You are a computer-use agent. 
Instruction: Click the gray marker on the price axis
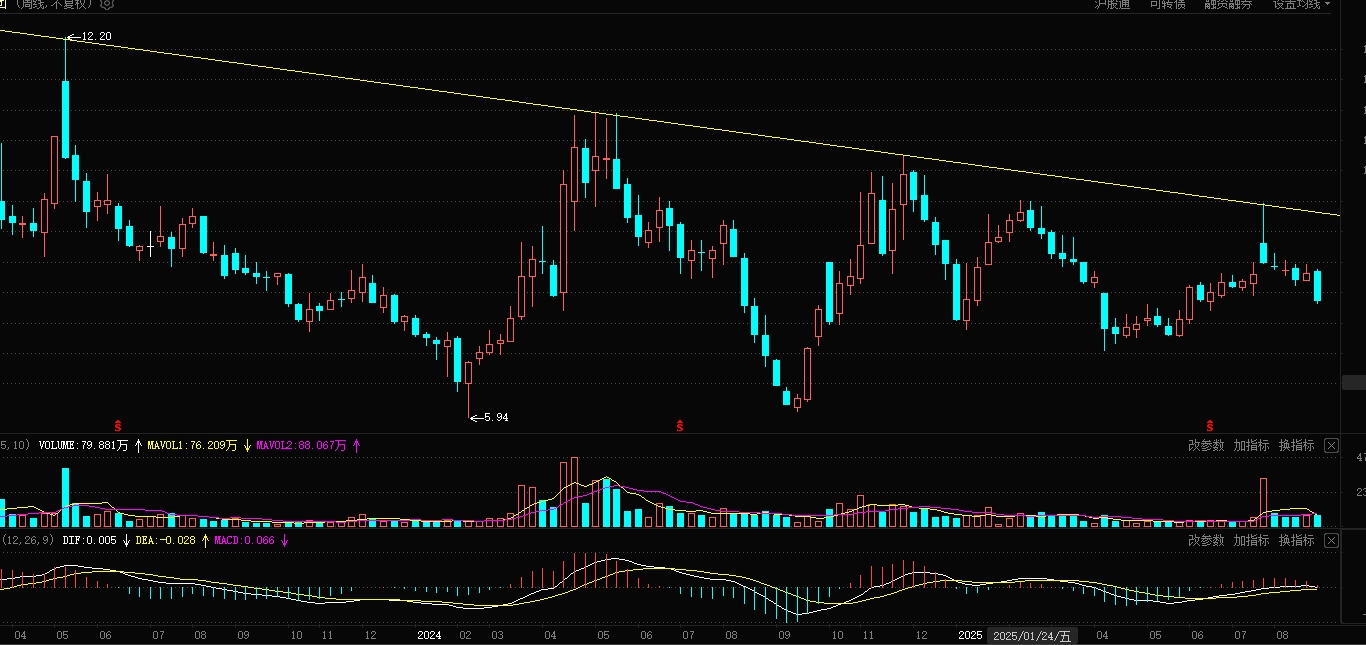(1353, 382)
